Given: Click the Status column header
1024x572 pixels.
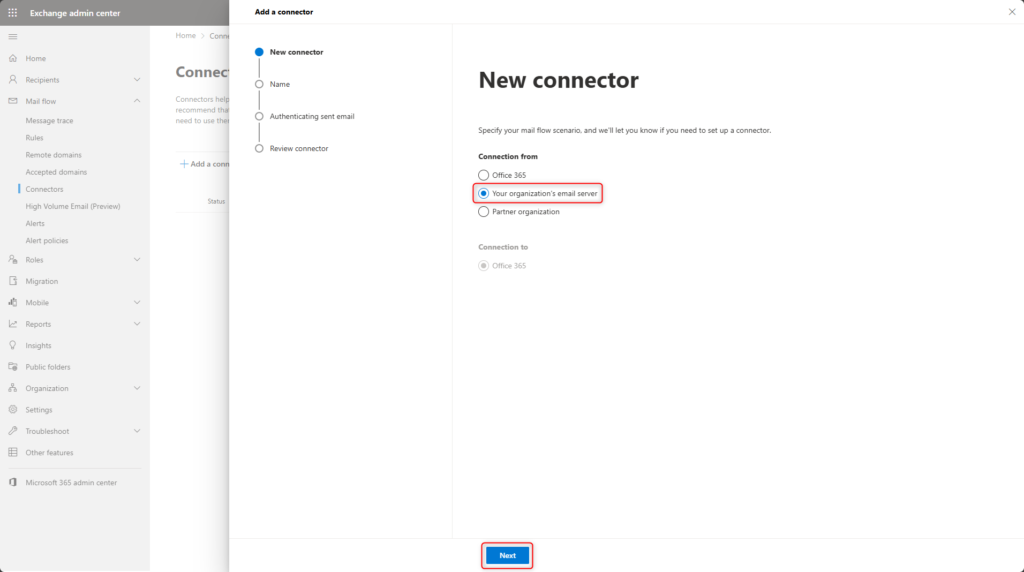Looking at the screenshot, I should click(x=216, y=201).
